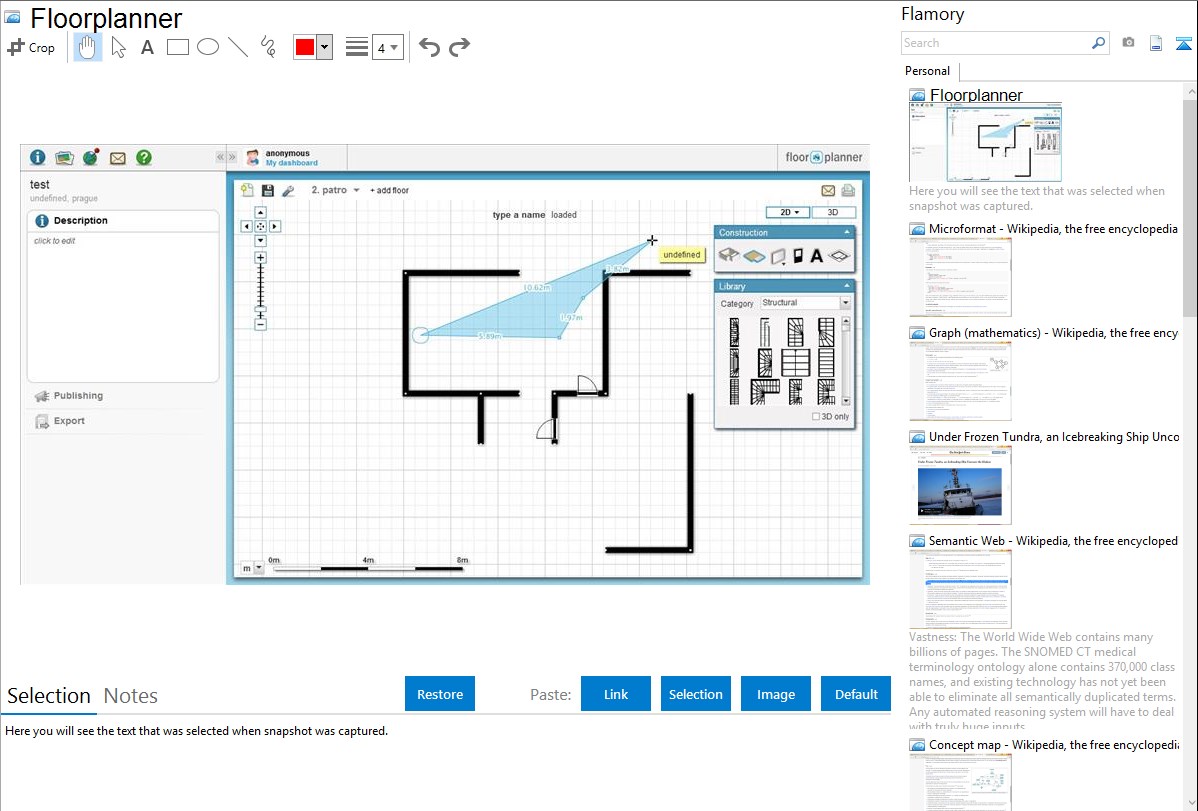
Task: Select the arrow pointer tool
Action: (x=118, y=47)
